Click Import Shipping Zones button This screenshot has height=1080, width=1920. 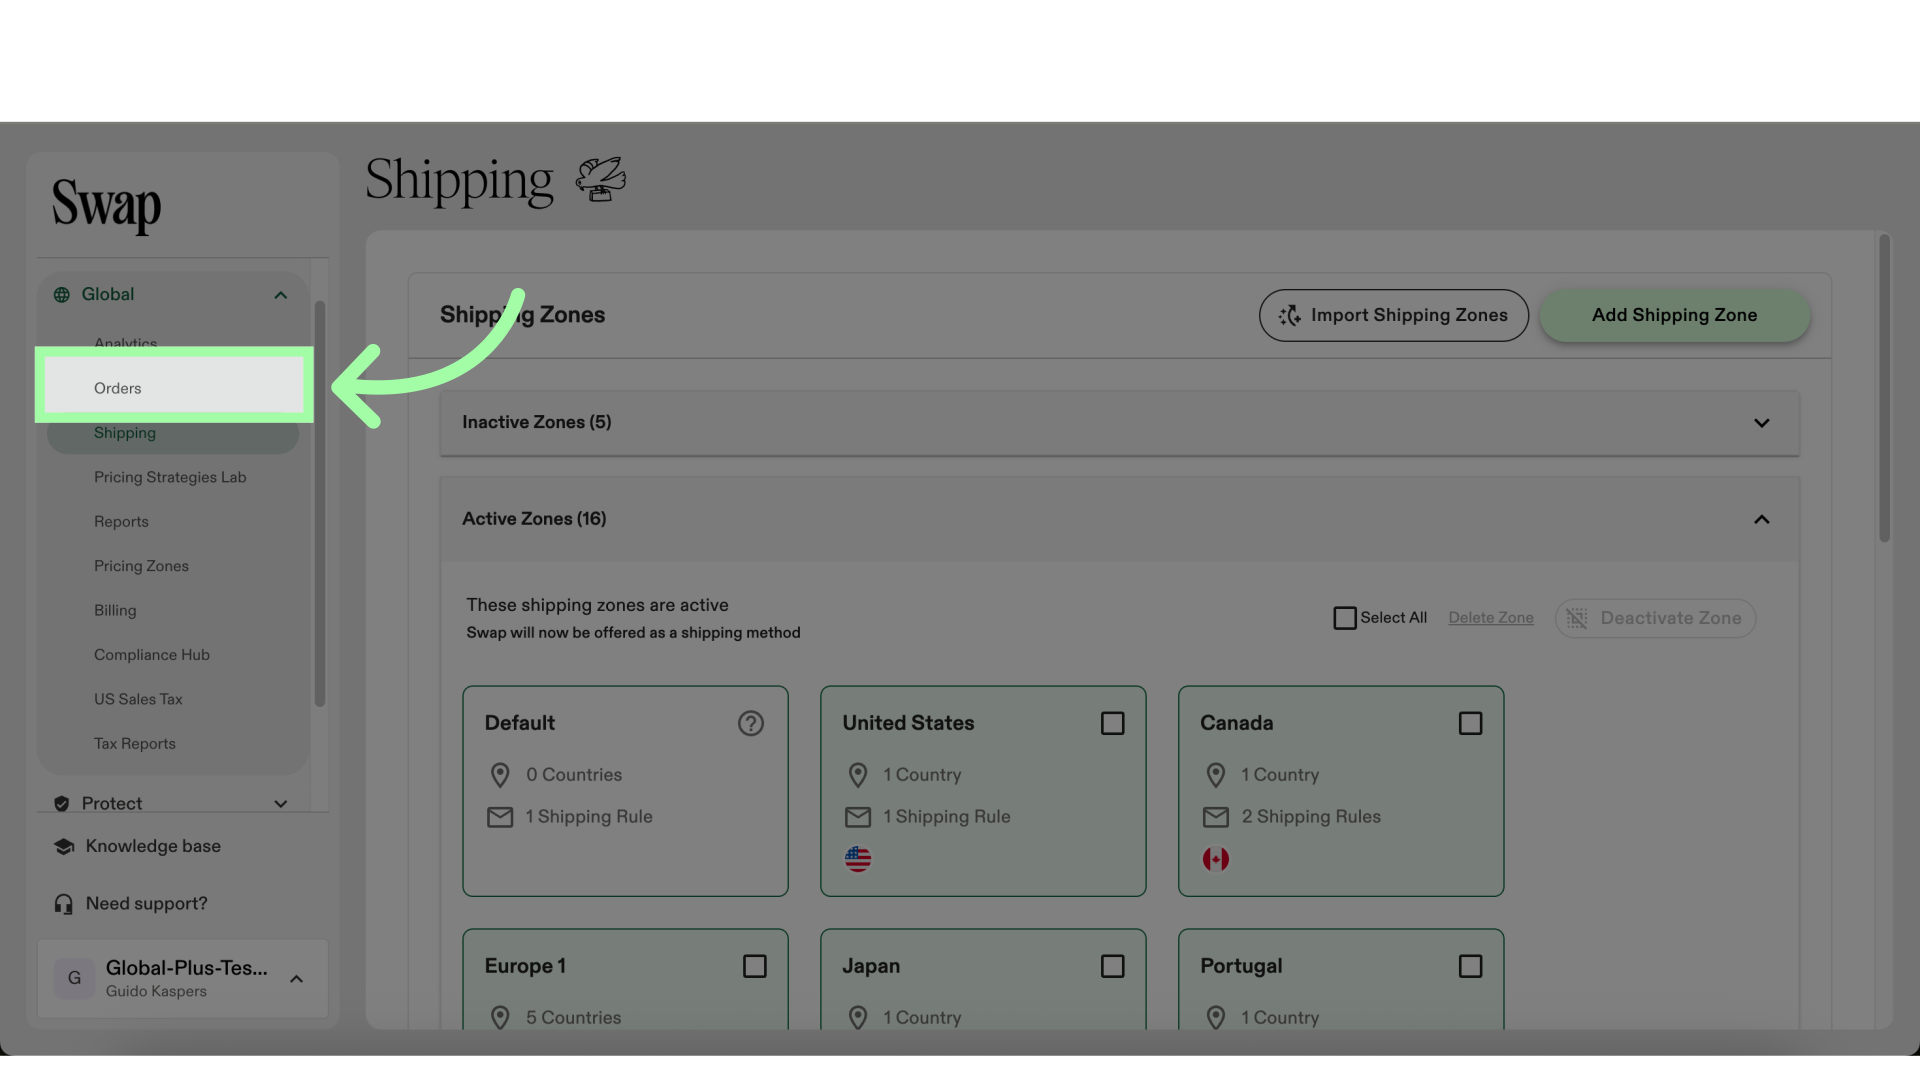(1394, 315)
